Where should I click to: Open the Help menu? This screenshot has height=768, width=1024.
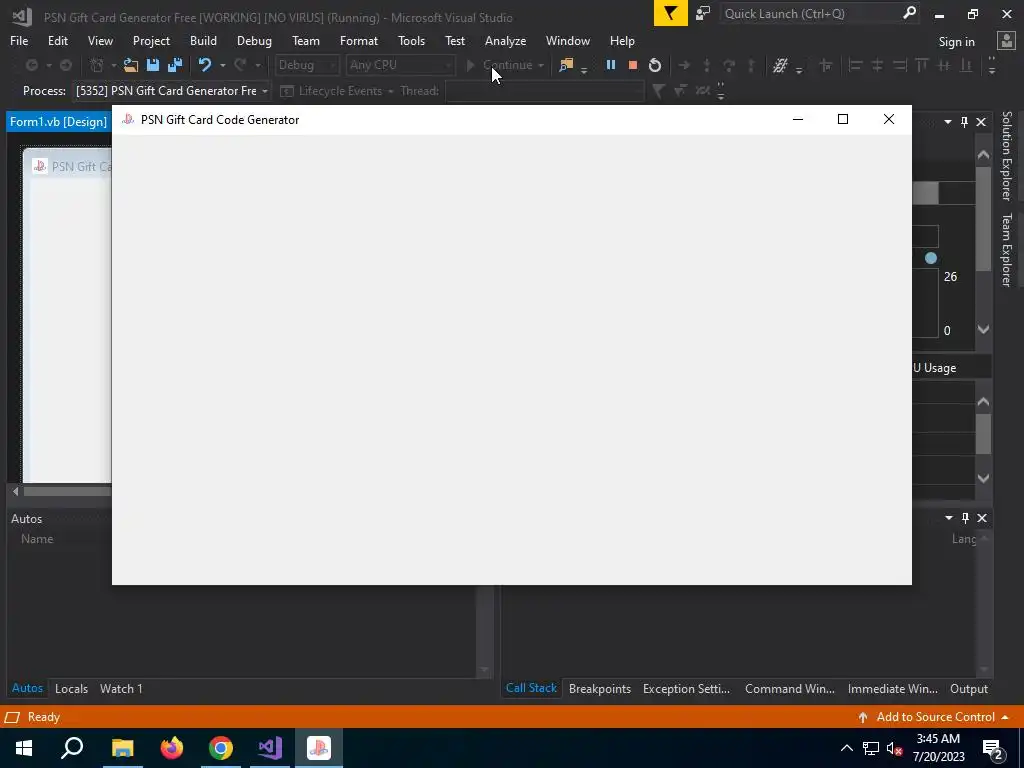click(x=622, y=40)
